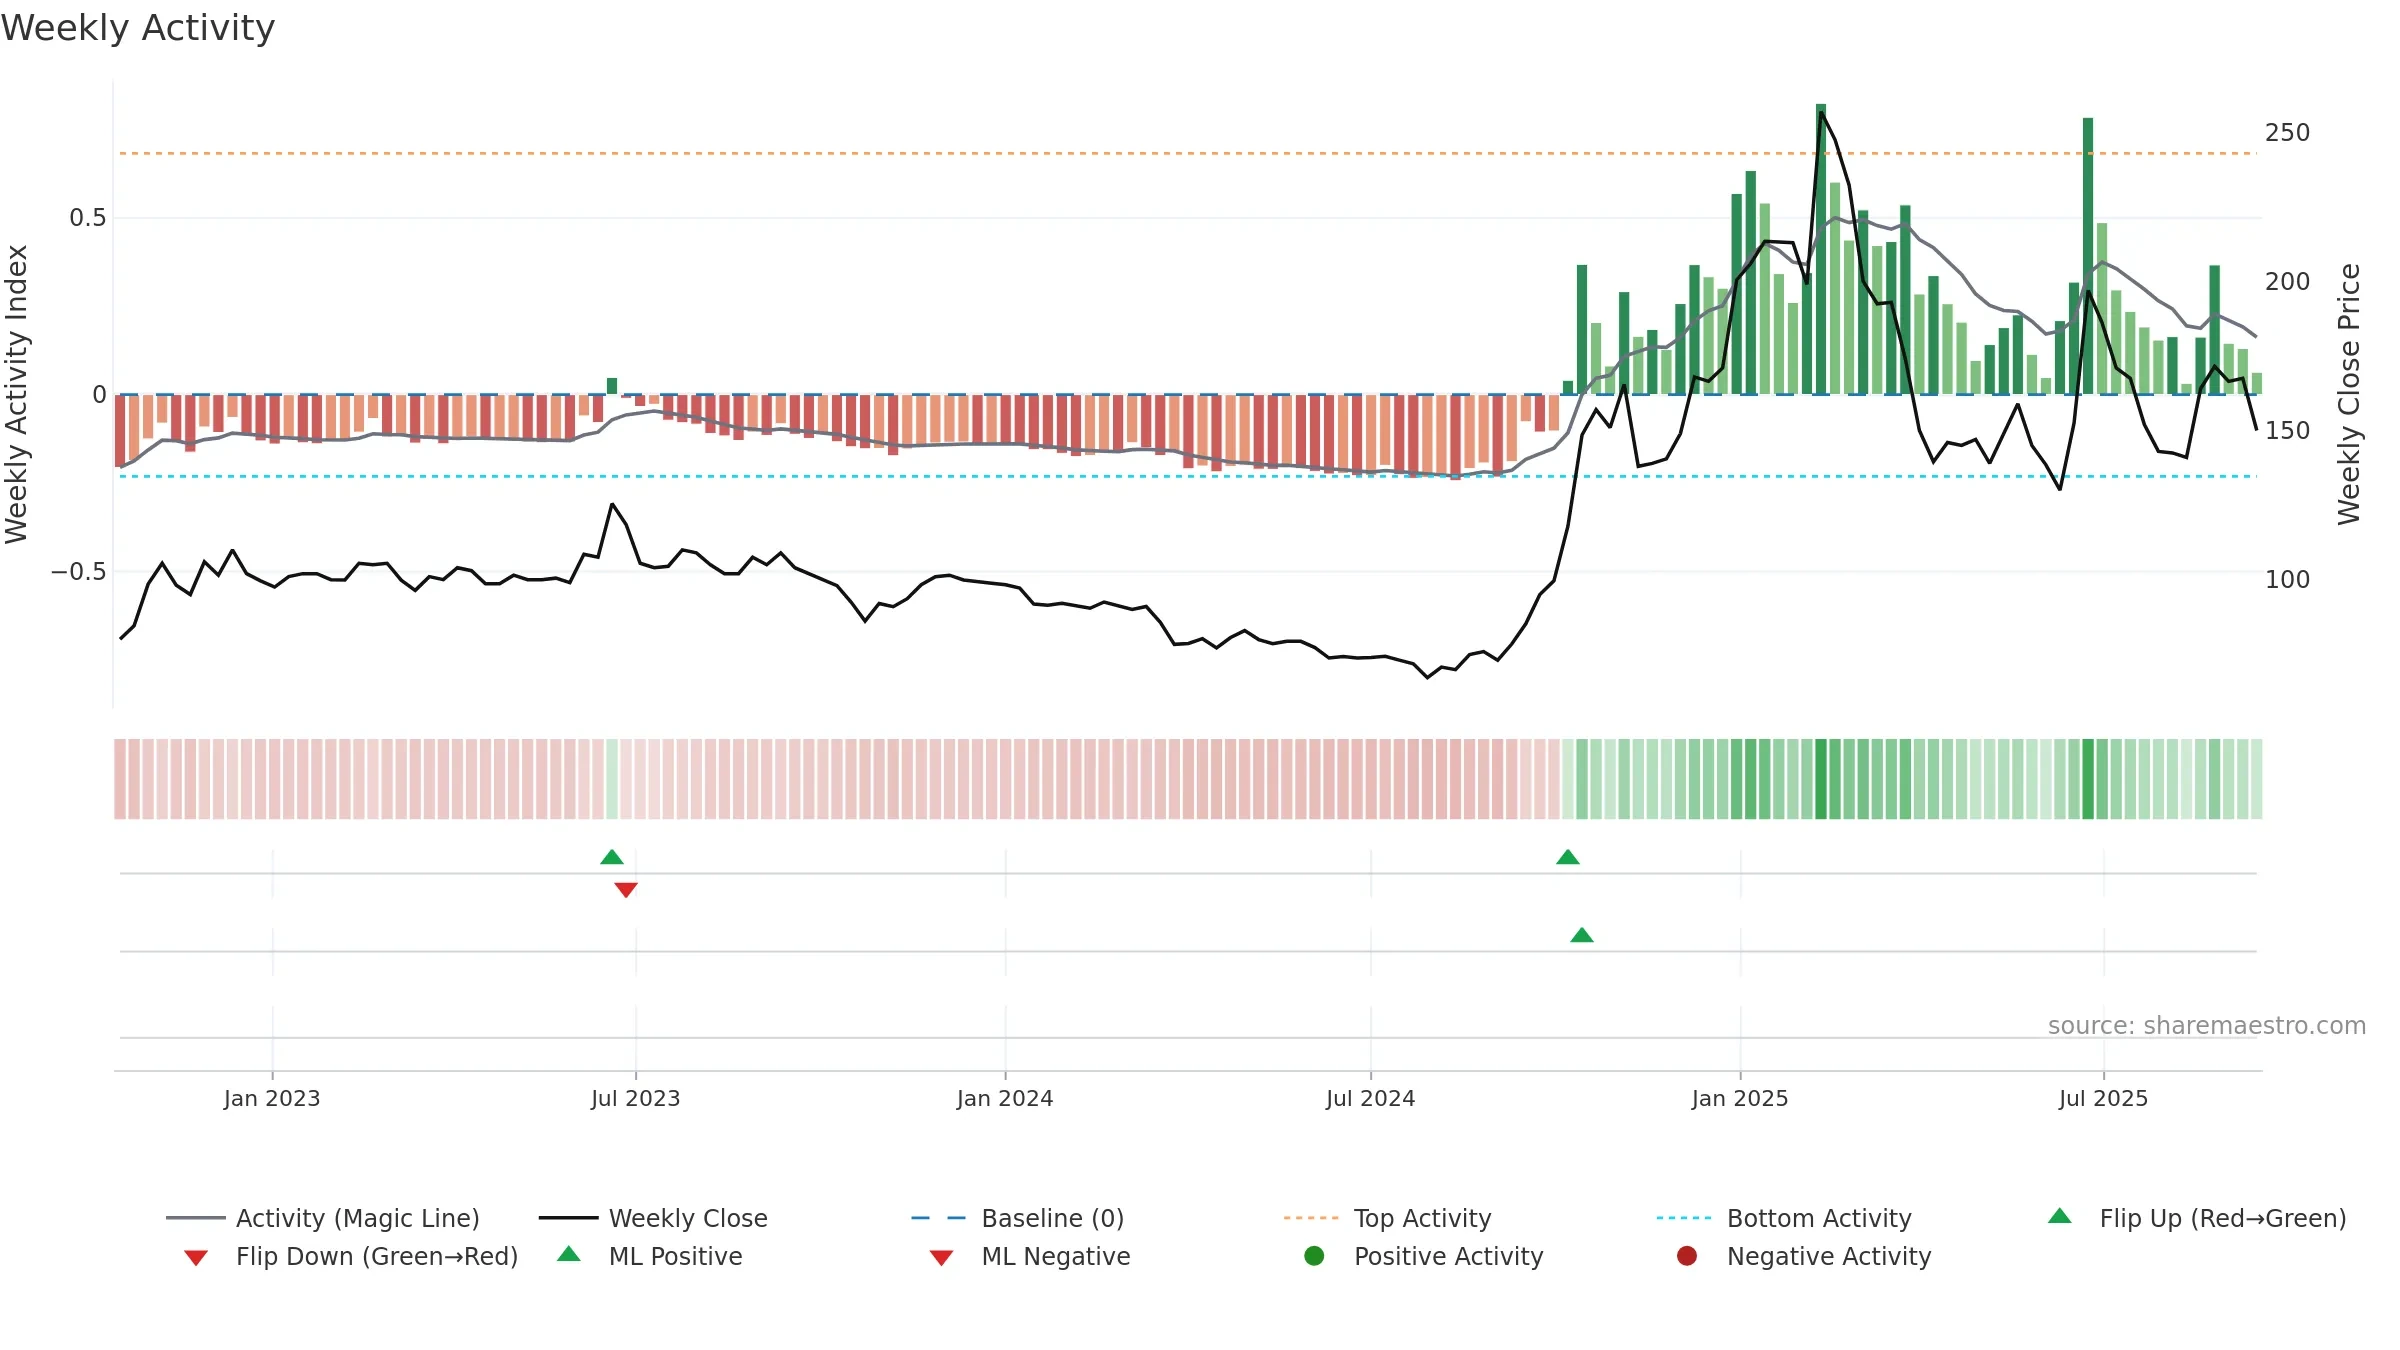Click the Jan 2025 axis label
2400x1350 pixels.
pos(1740,1098)
